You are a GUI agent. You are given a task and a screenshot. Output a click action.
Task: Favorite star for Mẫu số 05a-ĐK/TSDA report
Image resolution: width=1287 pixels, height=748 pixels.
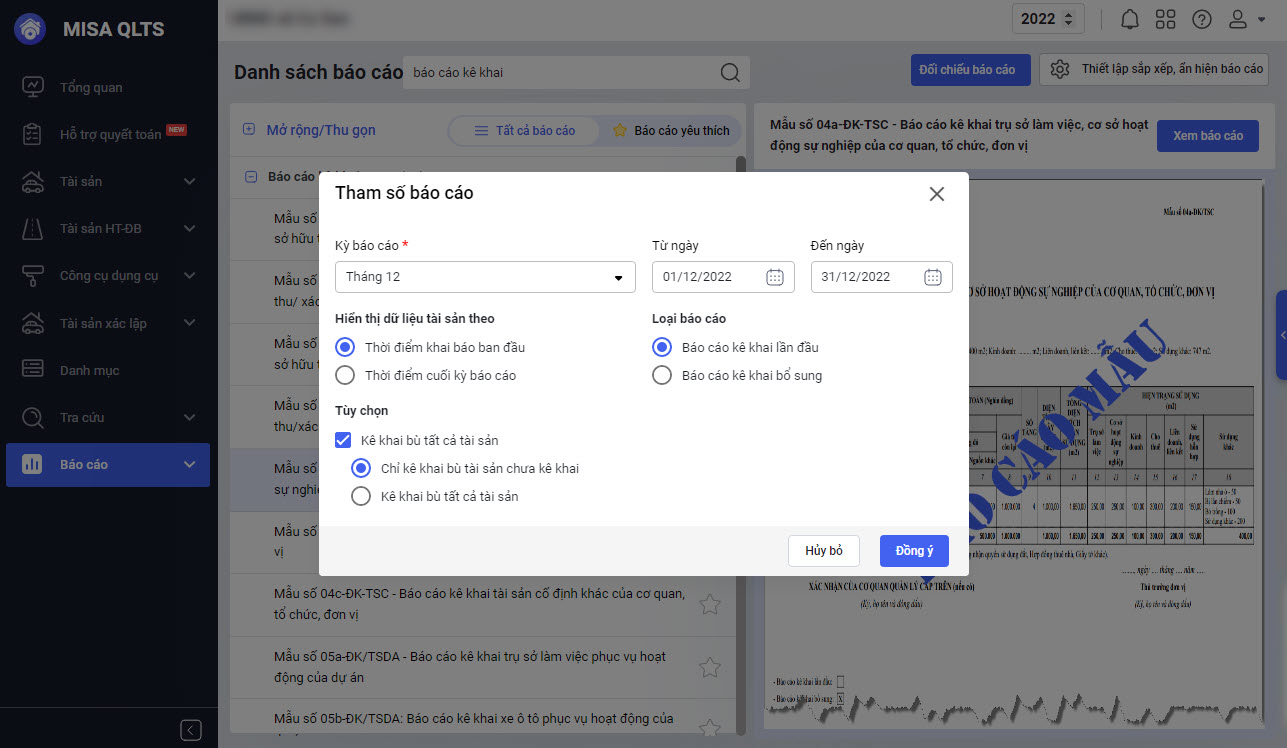[x=709, y=667]
